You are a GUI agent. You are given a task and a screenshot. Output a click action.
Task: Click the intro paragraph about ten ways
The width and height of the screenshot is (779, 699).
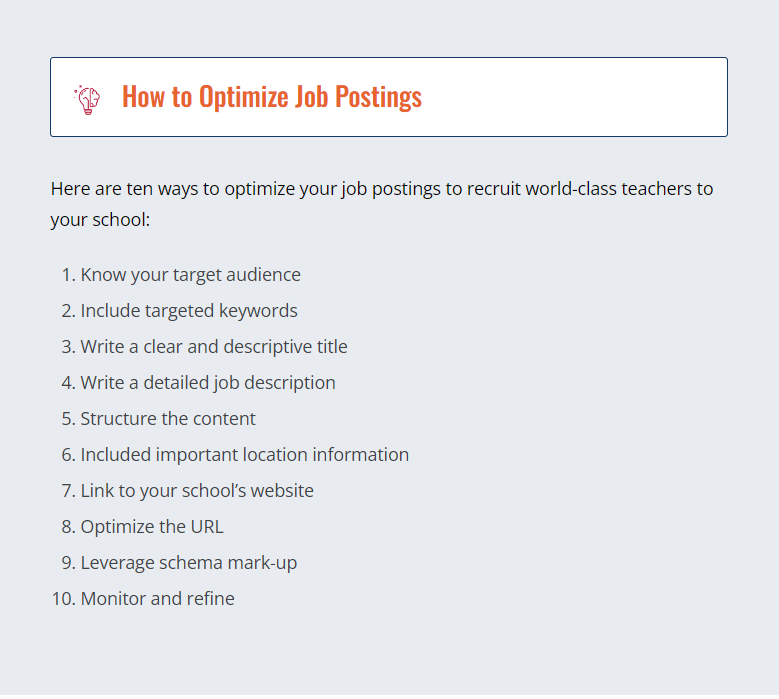point(382,204)
